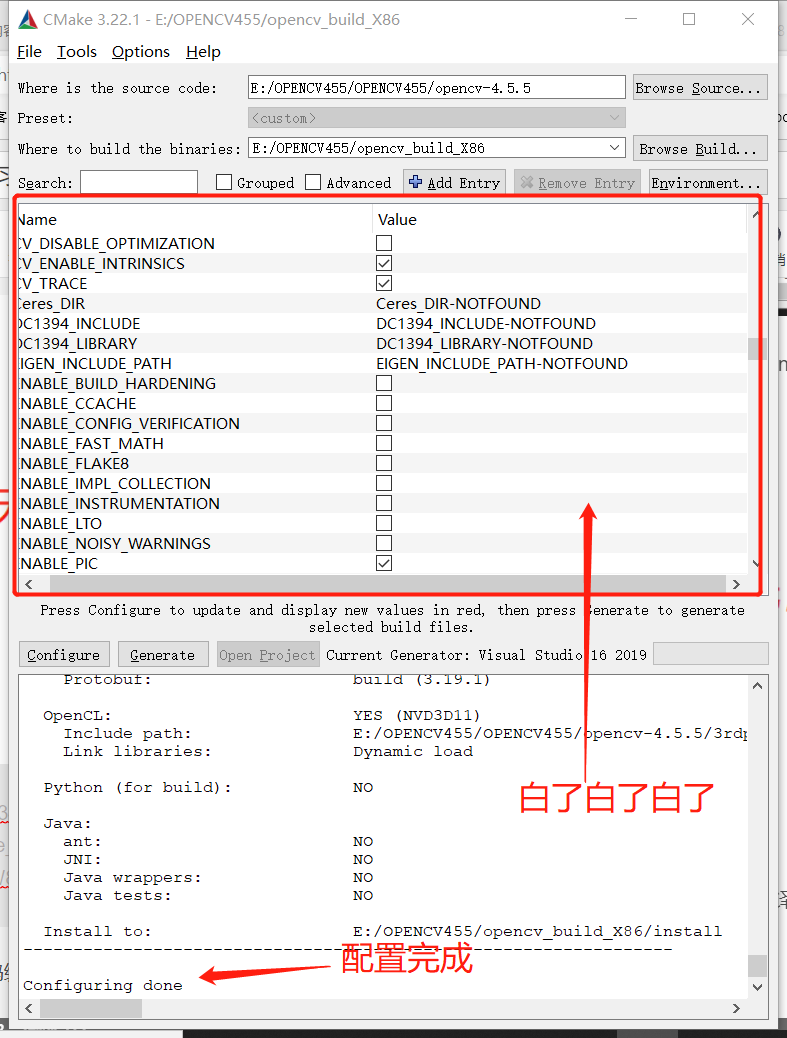
Task: Click the CMake logo icon in title bar
Action: [x=28, y=20]
